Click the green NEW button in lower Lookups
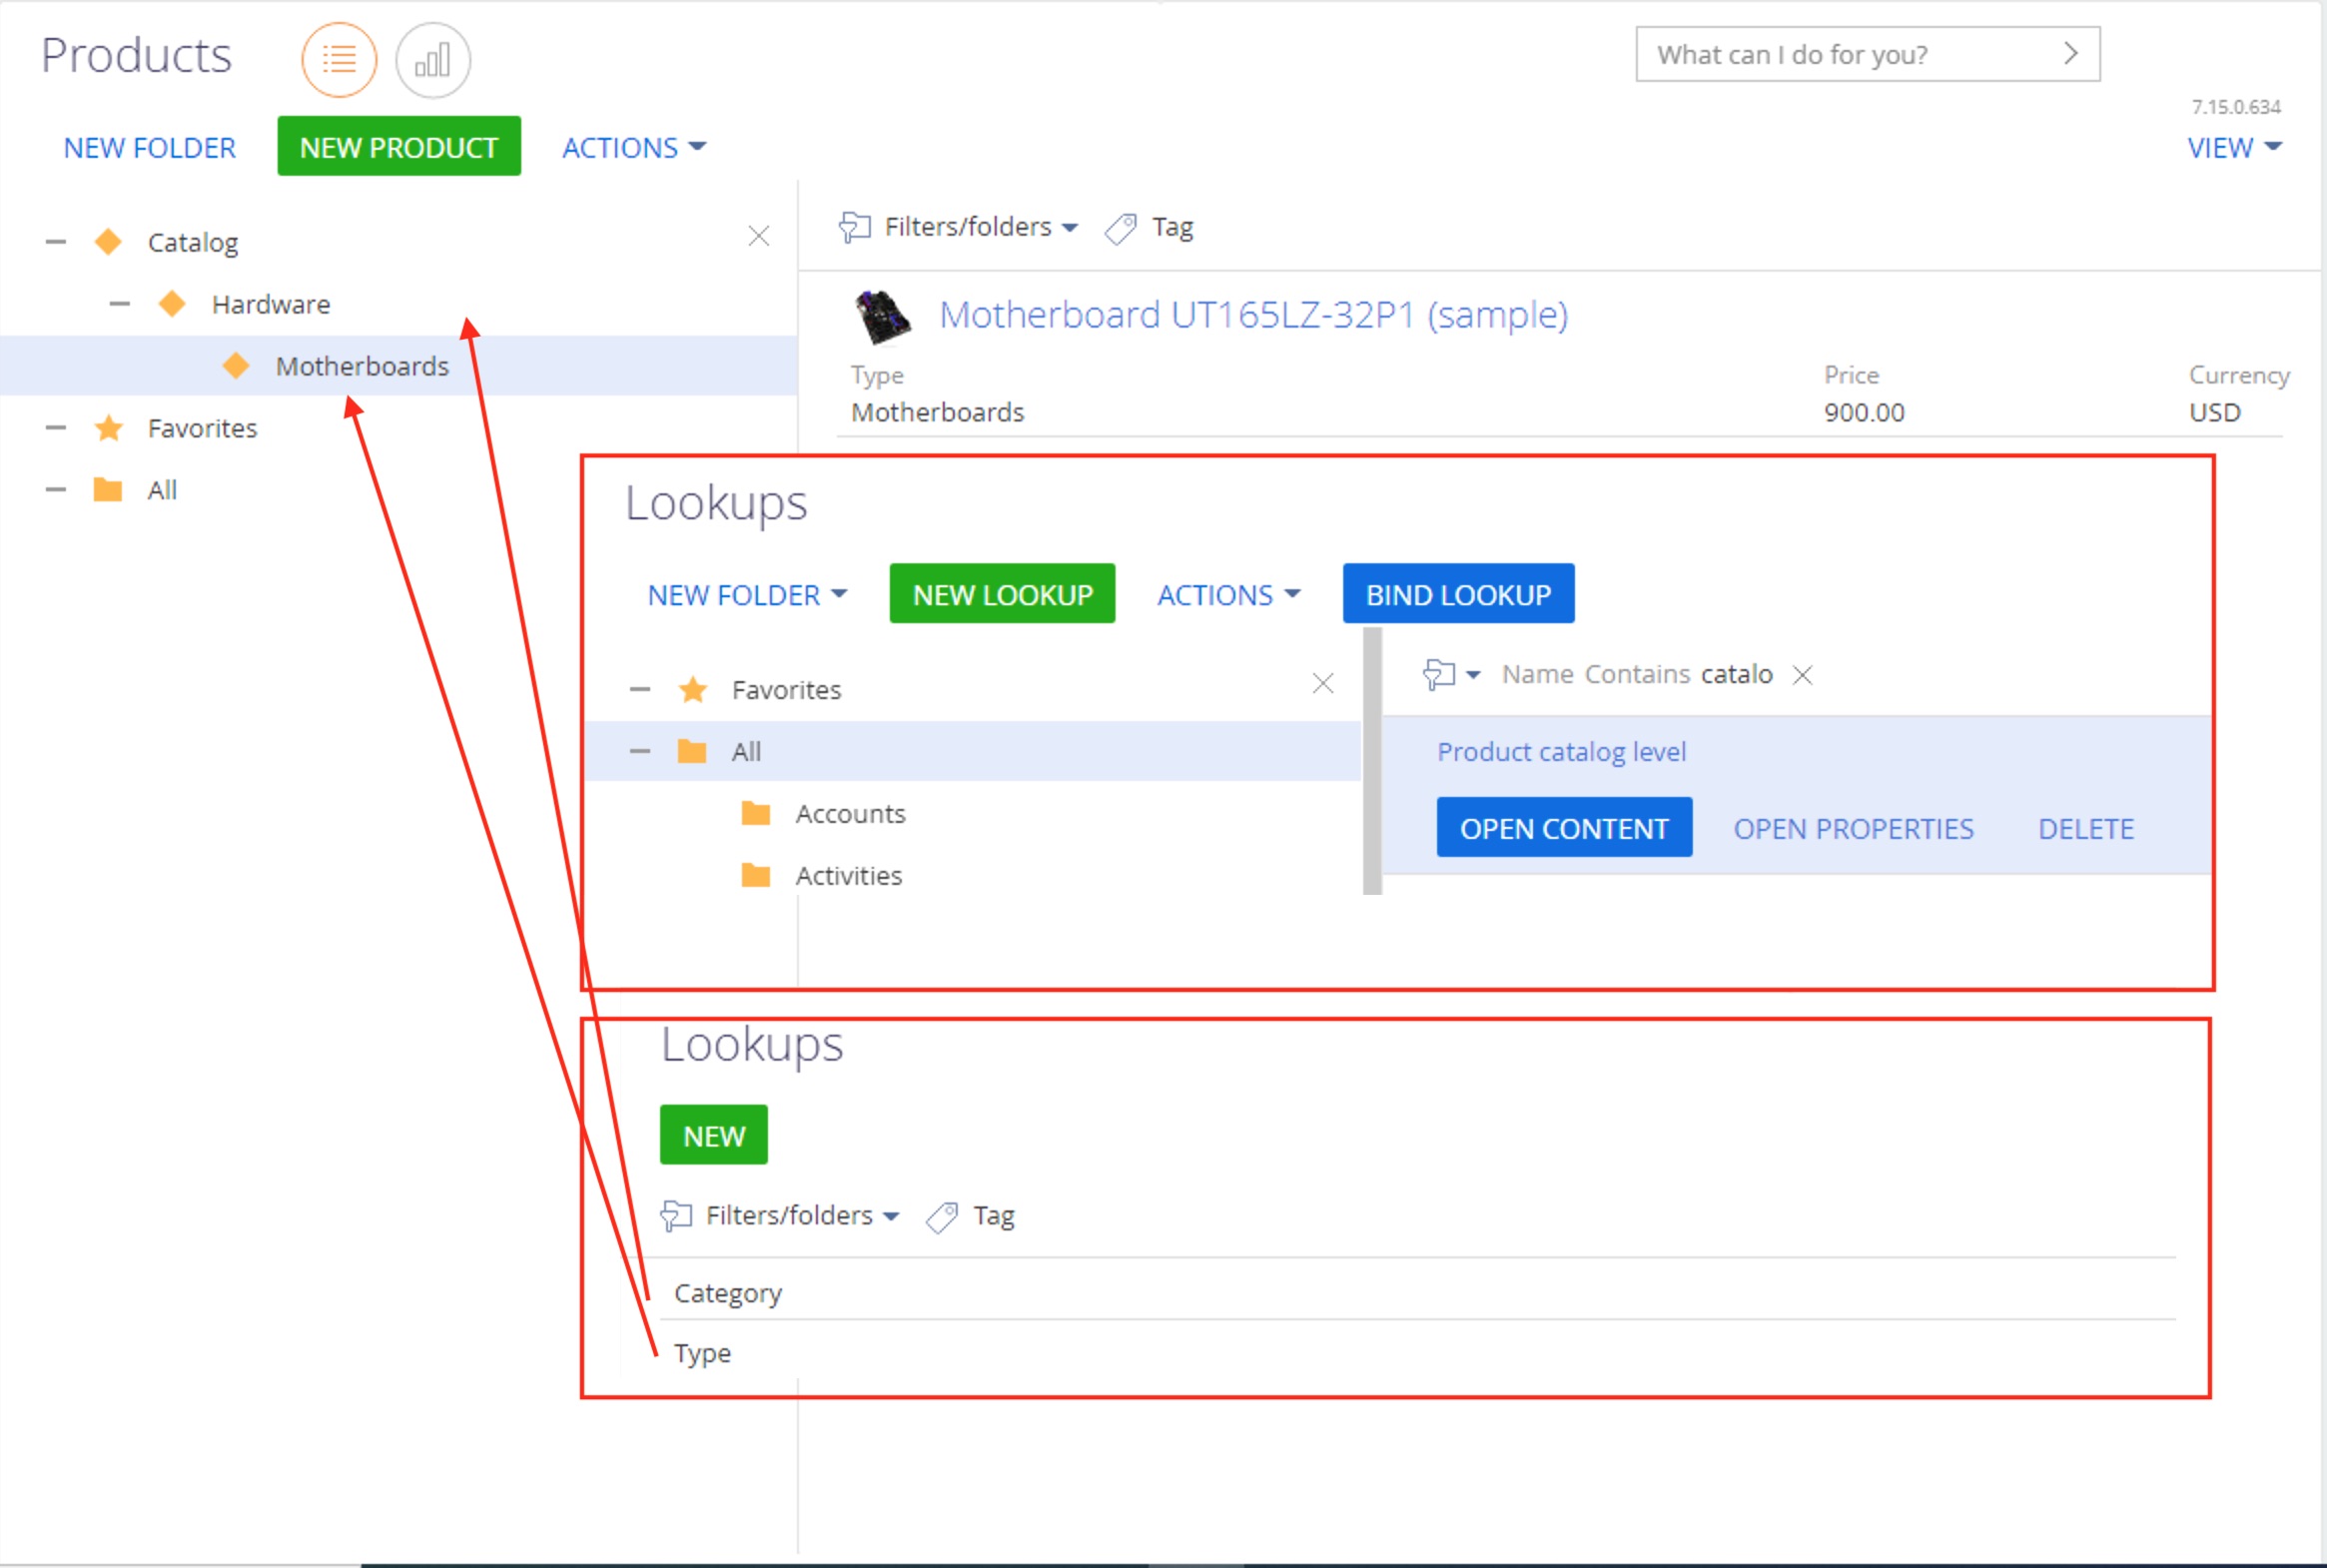The image size is (2327, 1568). [714, 1135]
